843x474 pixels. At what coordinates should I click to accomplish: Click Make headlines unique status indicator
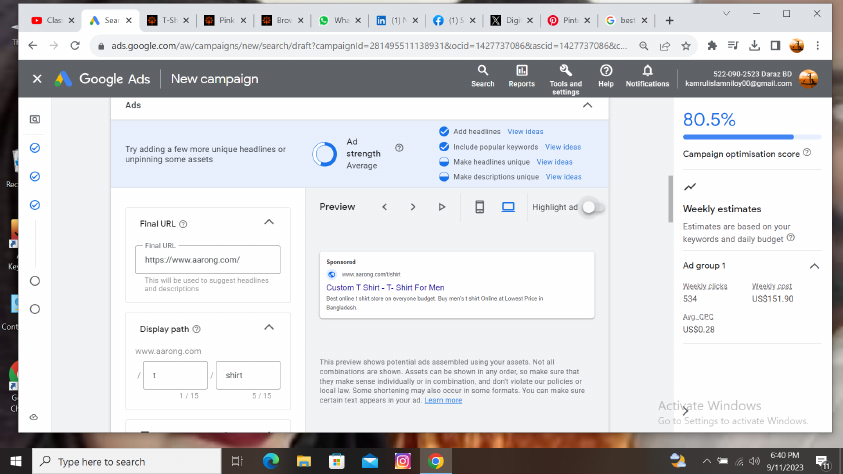click(444, 162)
